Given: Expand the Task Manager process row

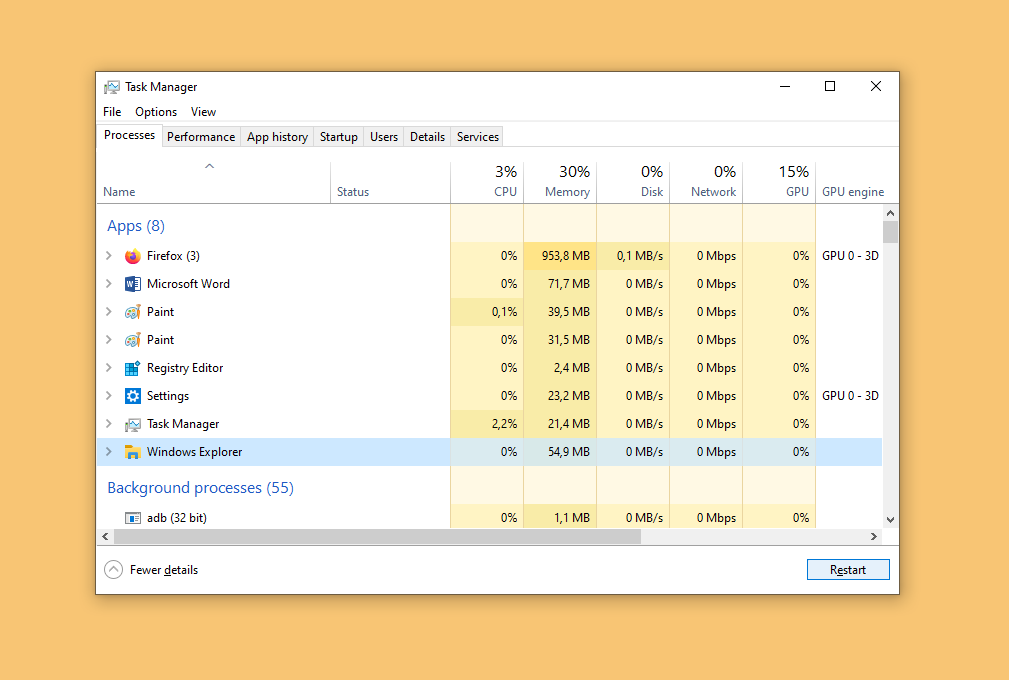Looking at the screenshot, I should [x=109, y=423].
